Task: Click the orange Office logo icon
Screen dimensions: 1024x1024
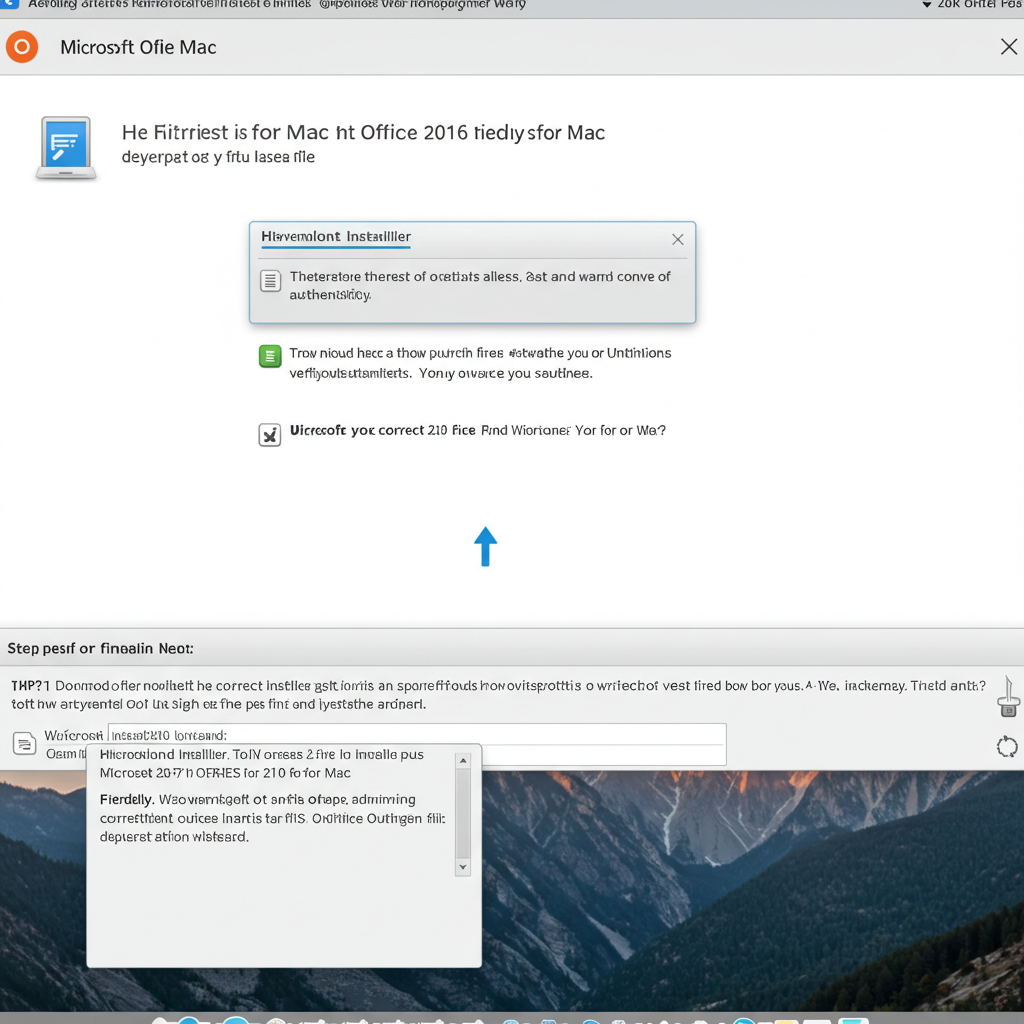Action: 22,47
